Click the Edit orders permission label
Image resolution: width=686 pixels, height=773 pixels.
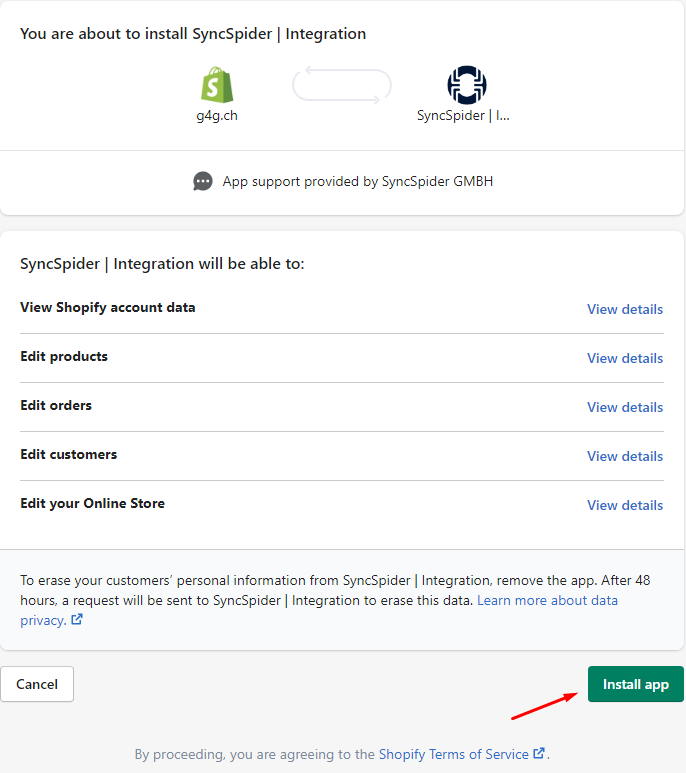coord(56,405)
